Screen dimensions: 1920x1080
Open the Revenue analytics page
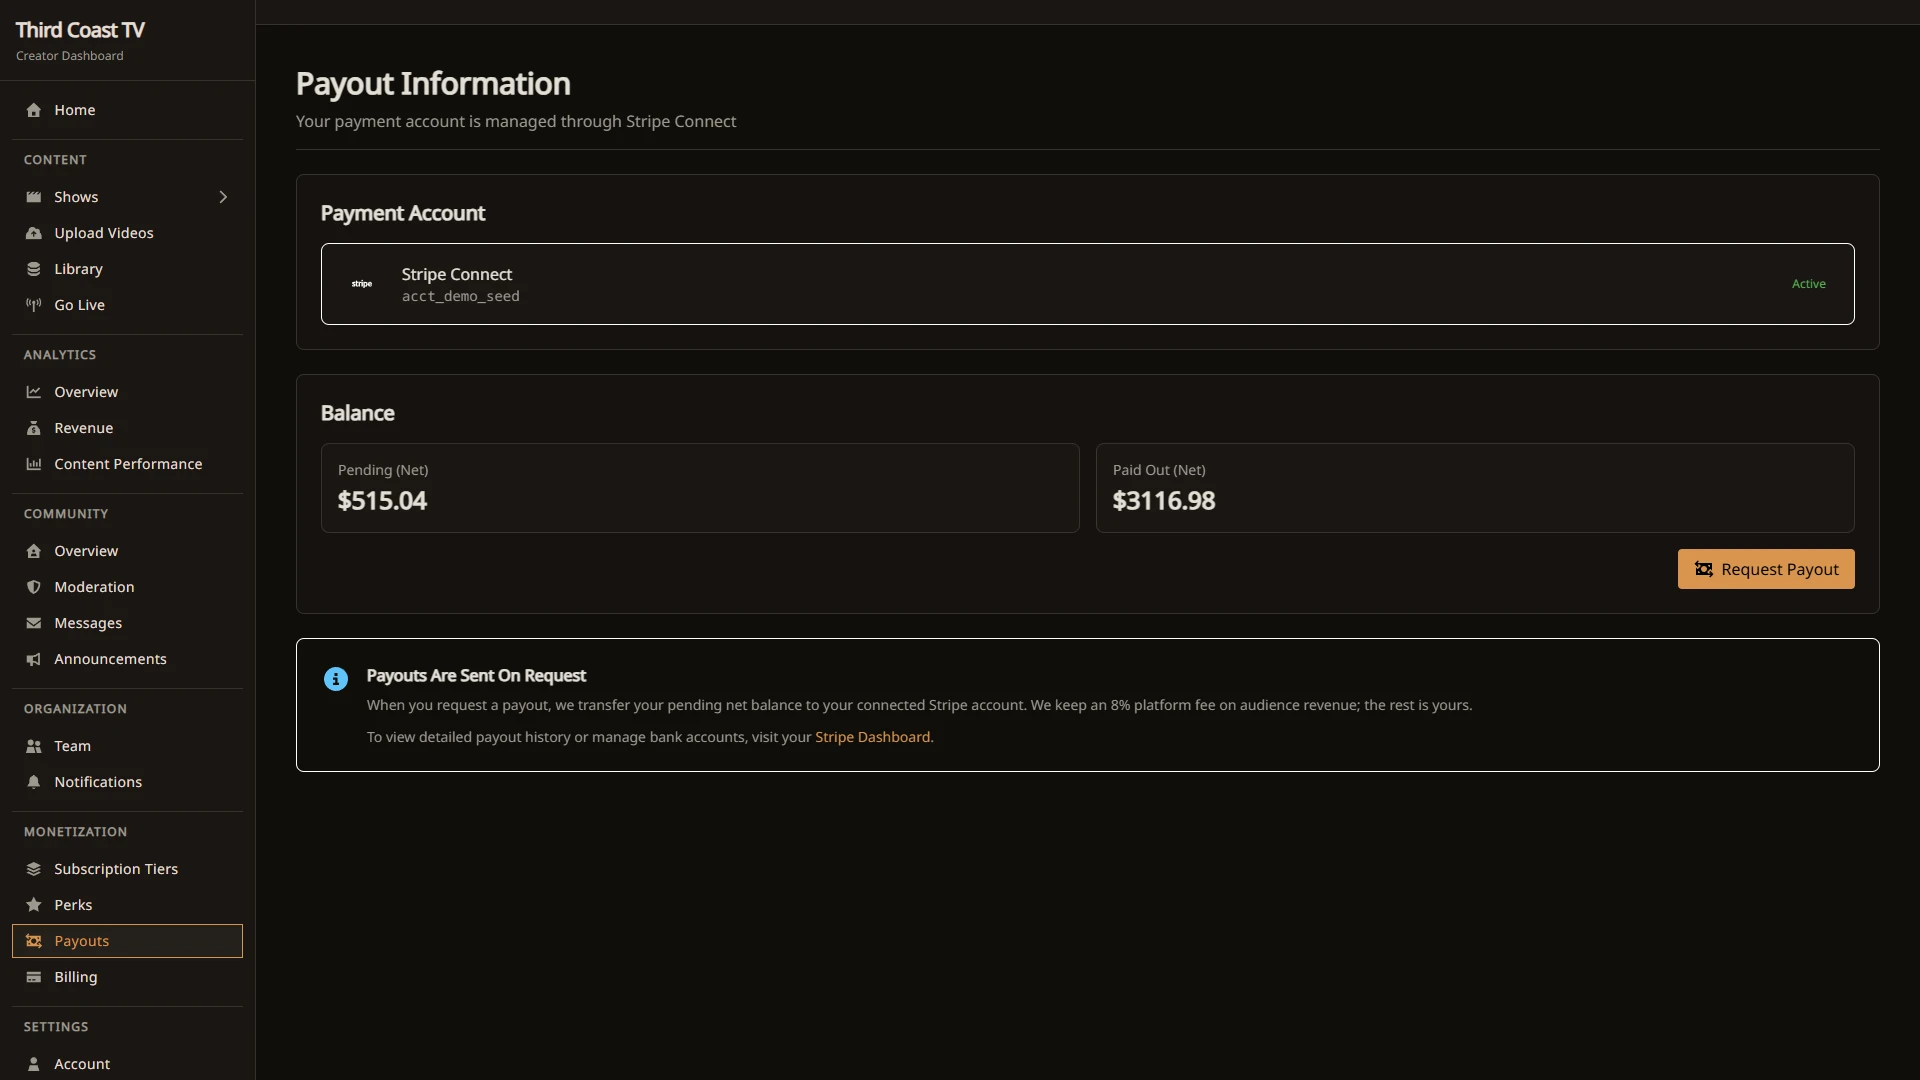point(127,428)
